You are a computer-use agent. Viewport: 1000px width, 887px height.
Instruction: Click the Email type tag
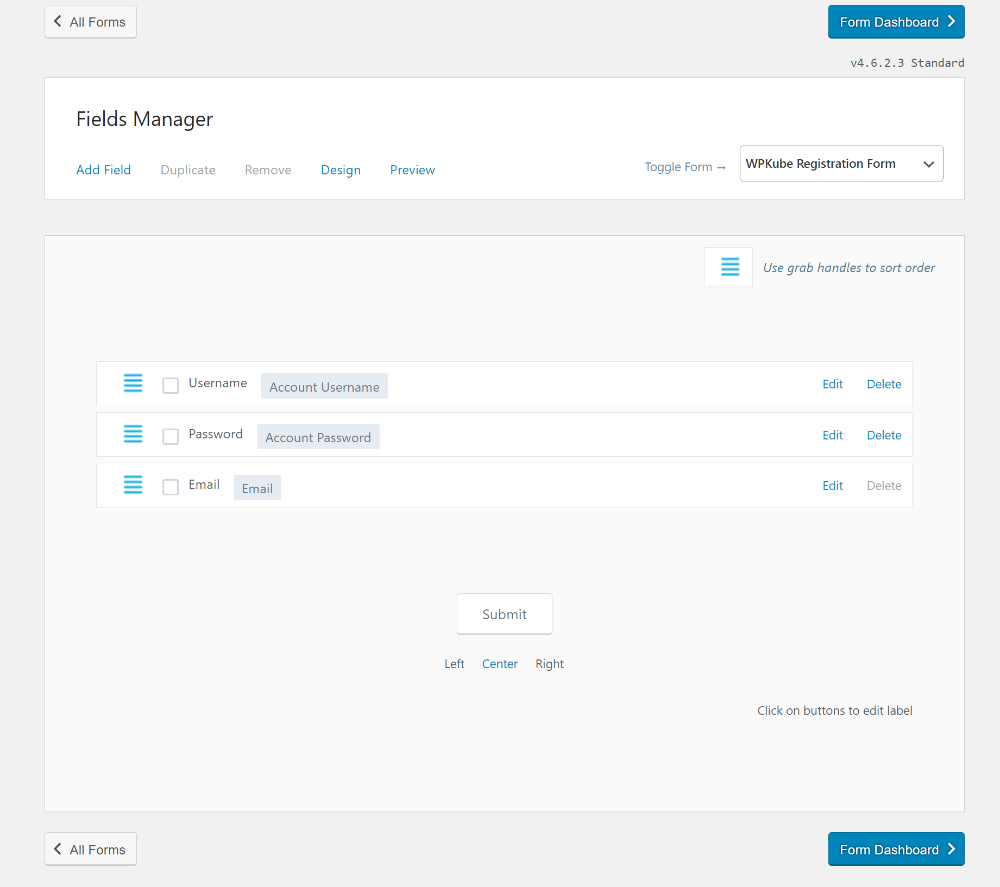257,488
